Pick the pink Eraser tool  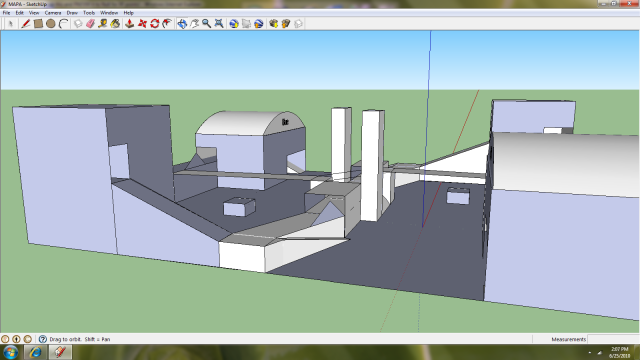pyautogui.click(x=90, y=24)
